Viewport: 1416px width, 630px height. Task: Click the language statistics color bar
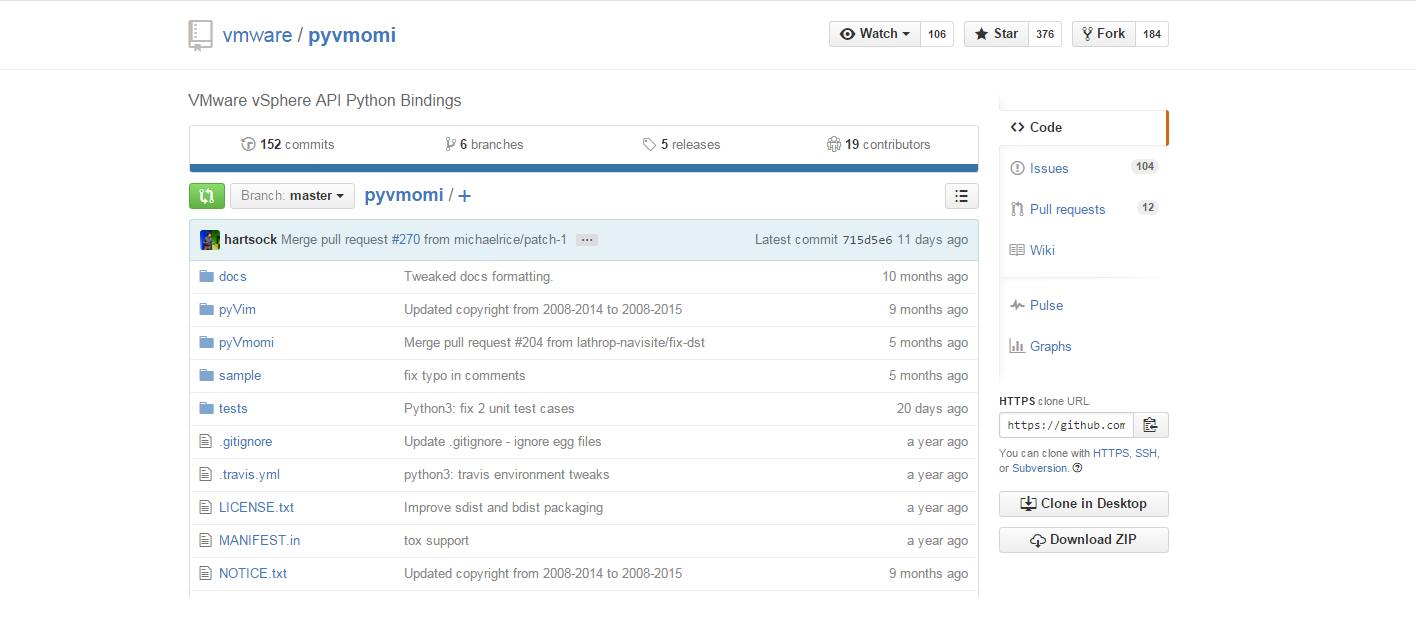584,168
